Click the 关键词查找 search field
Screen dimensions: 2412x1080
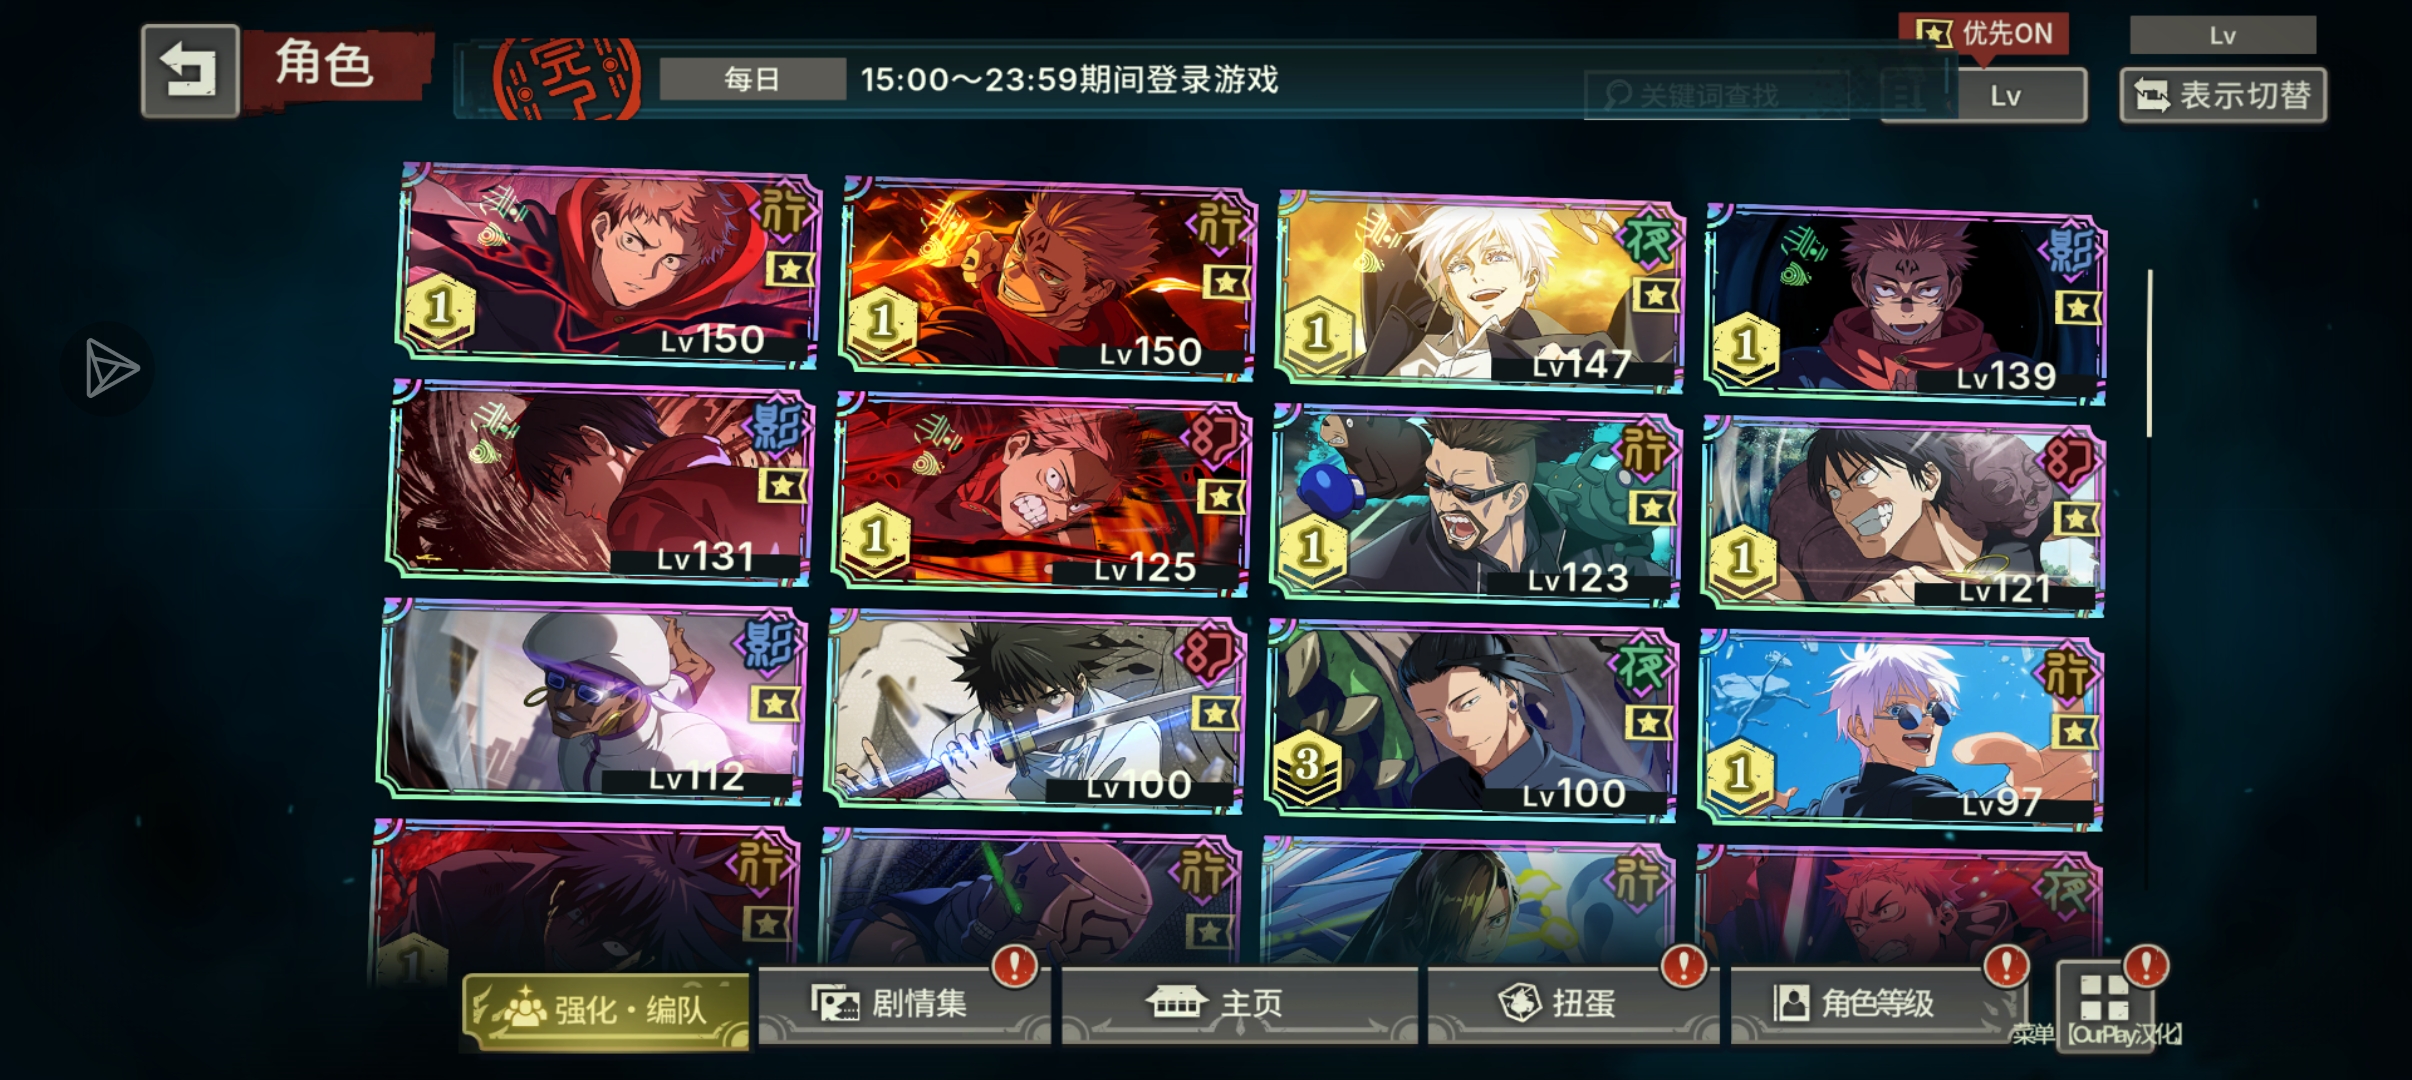tap(1716, 96)
